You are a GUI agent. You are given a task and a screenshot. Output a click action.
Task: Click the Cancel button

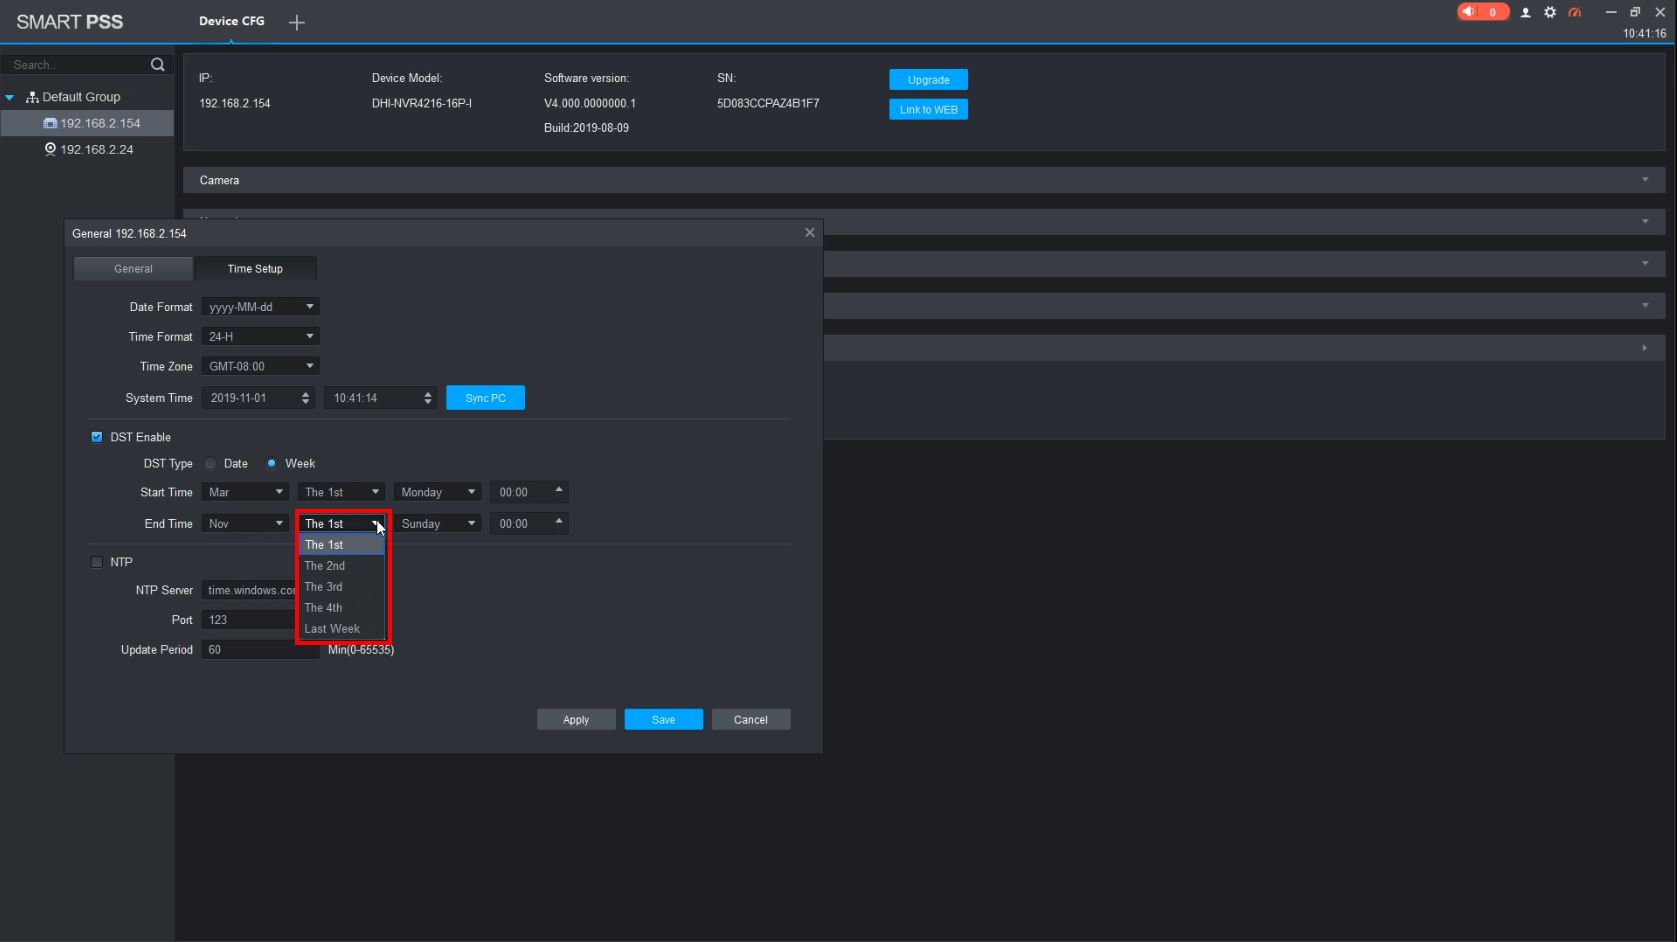point(751,720)
